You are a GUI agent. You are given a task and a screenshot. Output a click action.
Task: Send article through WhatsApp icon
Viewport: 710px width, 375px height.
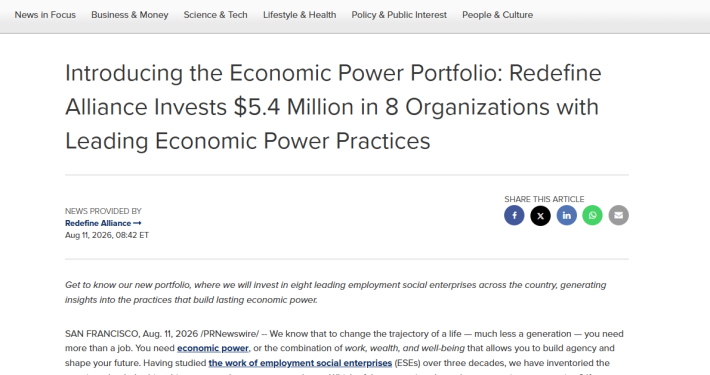(592, 215)
